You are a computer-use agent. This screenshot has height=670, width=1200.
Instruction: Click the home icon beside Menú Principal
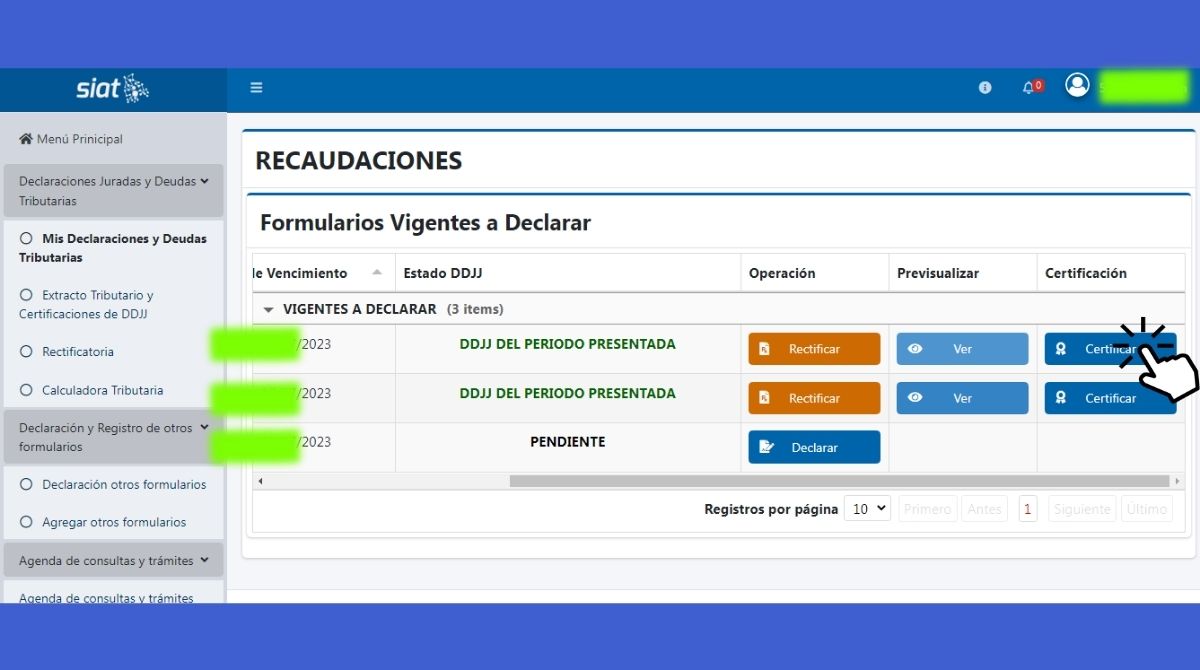[26, 139]
